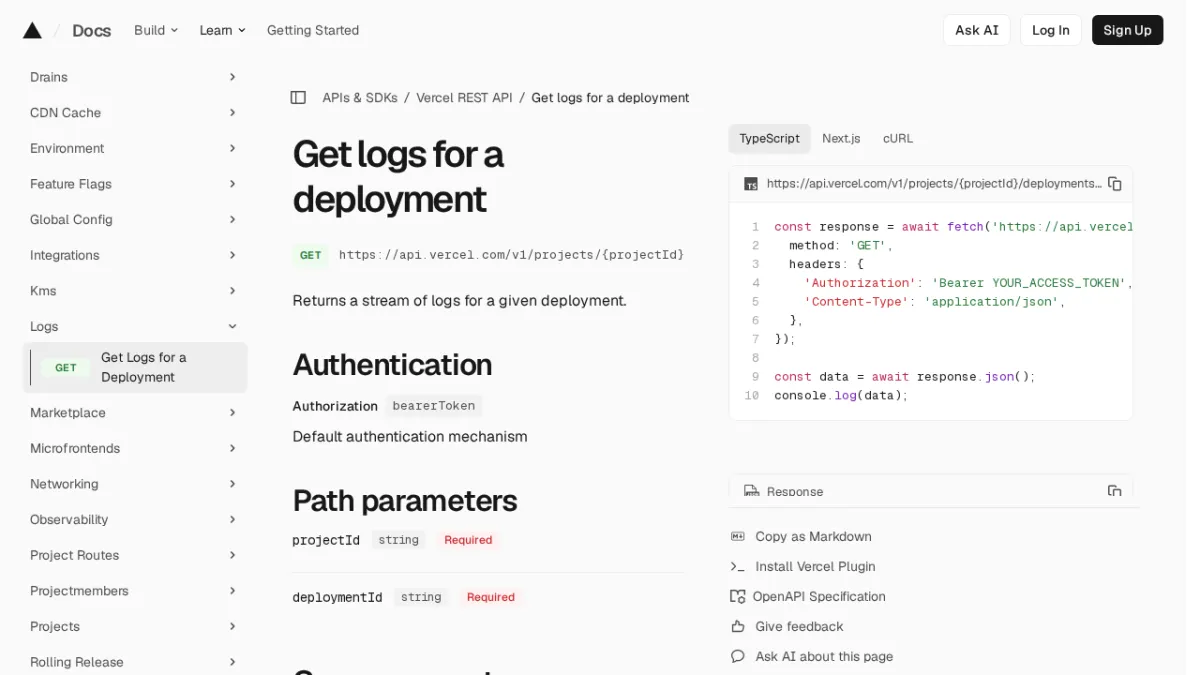
Task: Click the Install Vercel Plugin terminal icon
Action: click(738, 566)
